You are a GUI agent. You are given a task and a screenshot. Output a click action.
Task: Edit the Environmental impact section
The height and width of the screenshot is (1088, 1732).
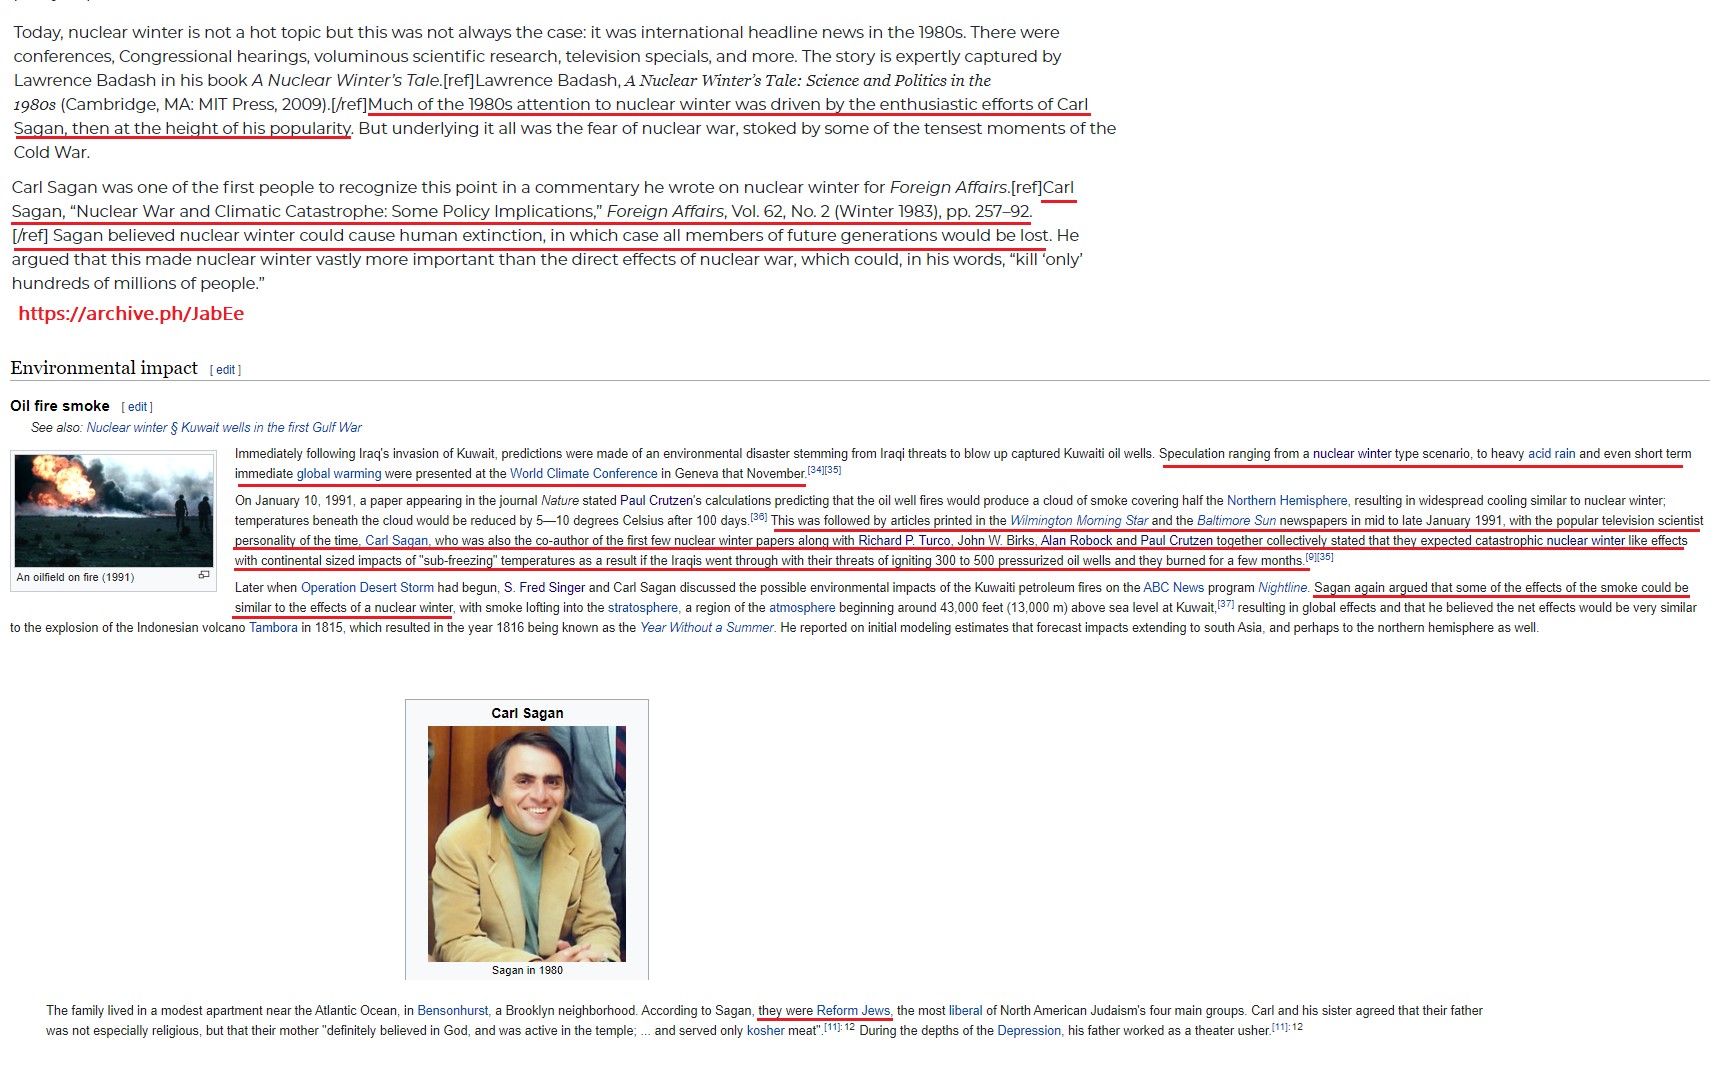pyautogui.click(x=226, y=370)
